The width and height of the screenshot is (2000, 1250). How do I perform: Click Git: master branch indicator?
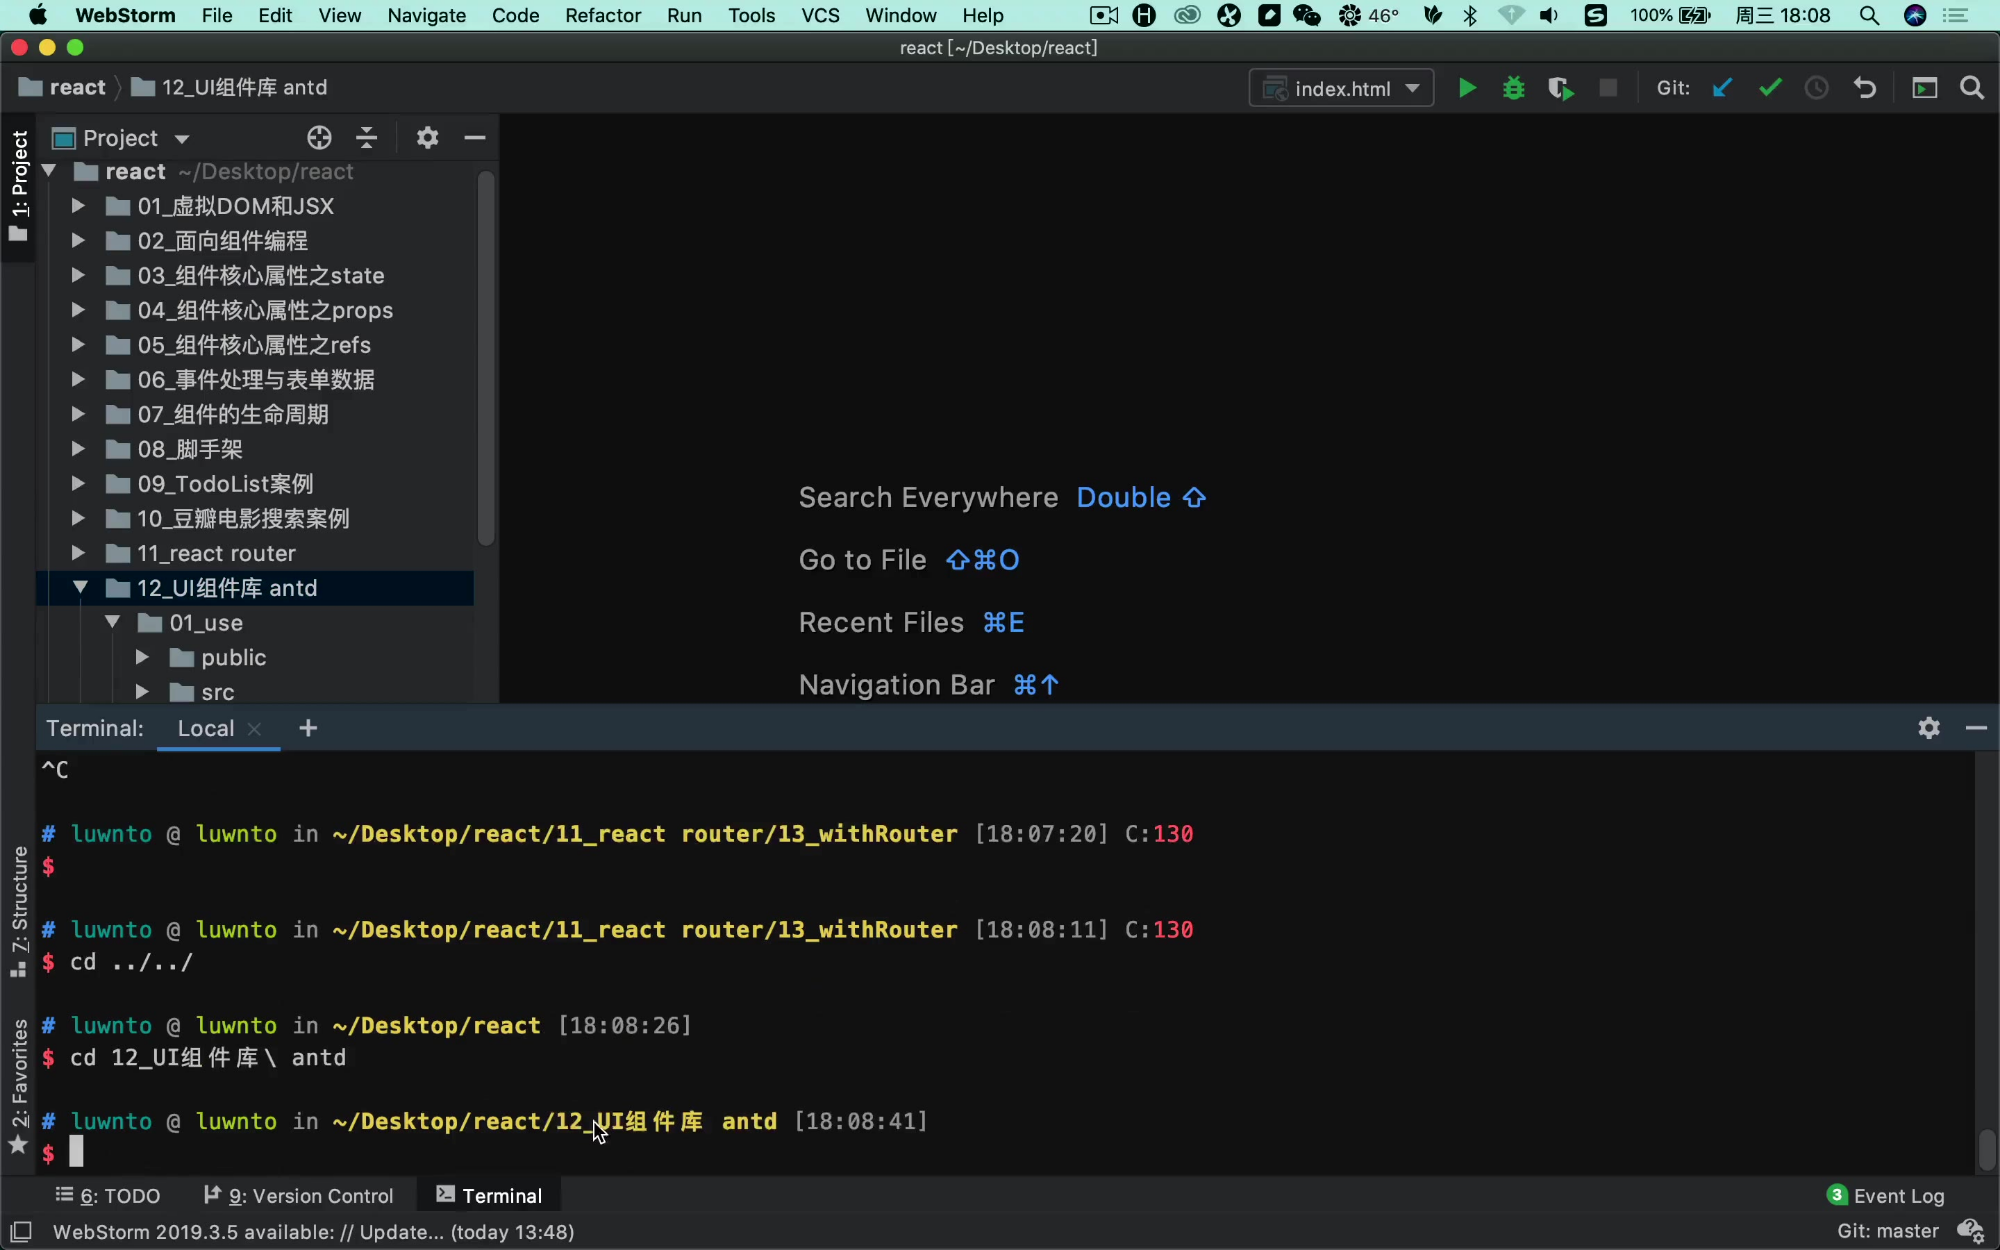click(x=1887, y=1231)
